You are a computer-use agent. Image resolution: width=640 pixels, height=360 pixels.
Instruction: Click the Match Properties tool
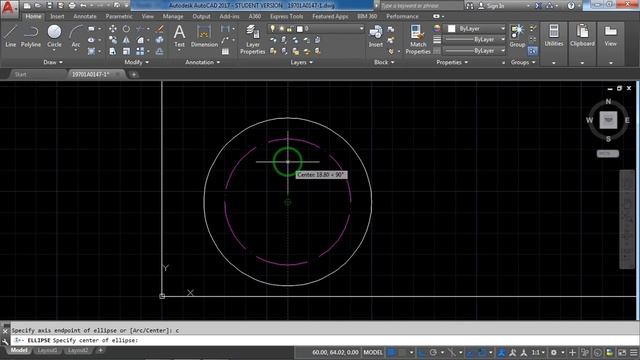click(x=418, y=39)
